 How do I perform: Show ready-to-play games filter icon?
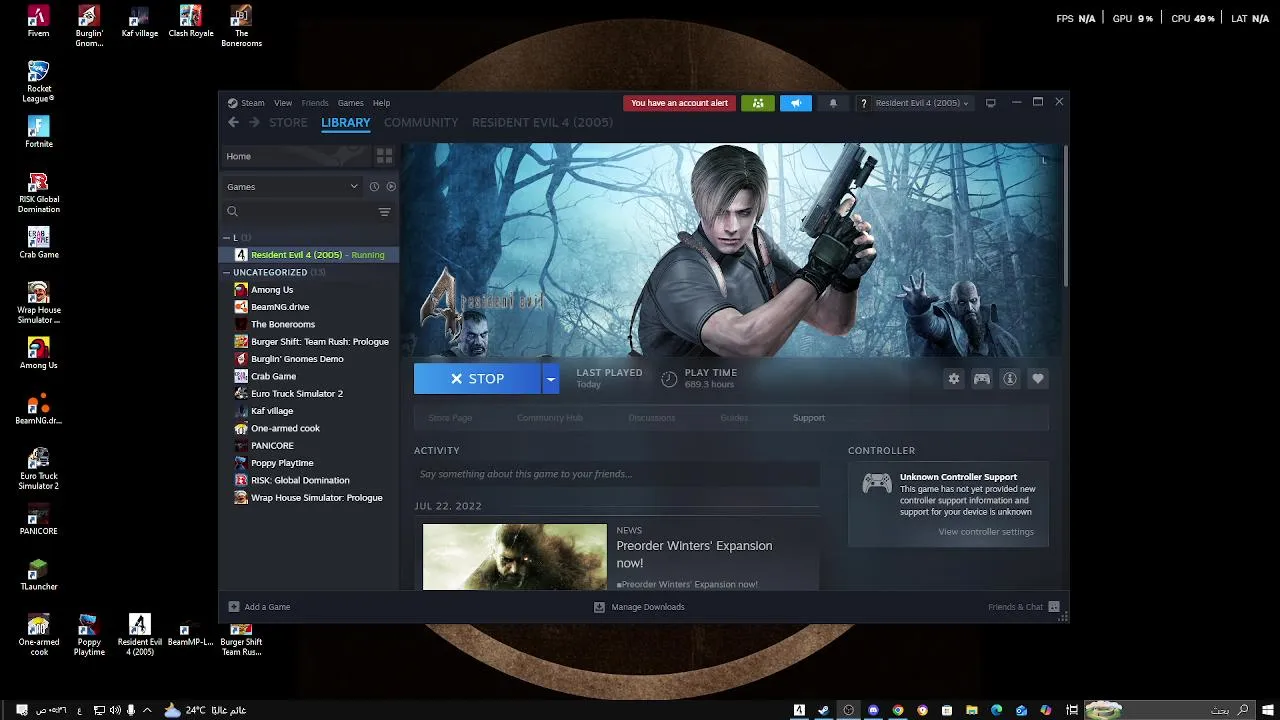point(391,187)
